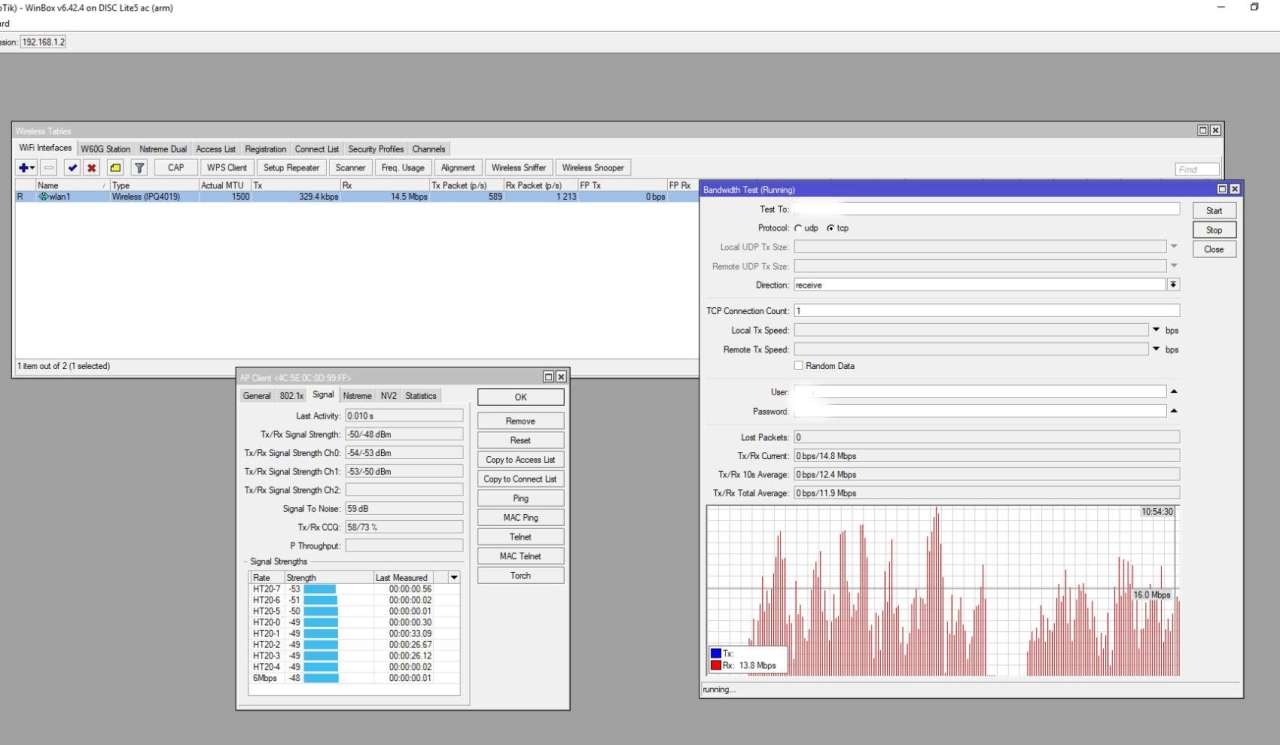The height and width of the screenshot is (745, 1280).
Task: Click the Wireless Sniffer button
Action: pyautogui.click(x=519, y=168)
